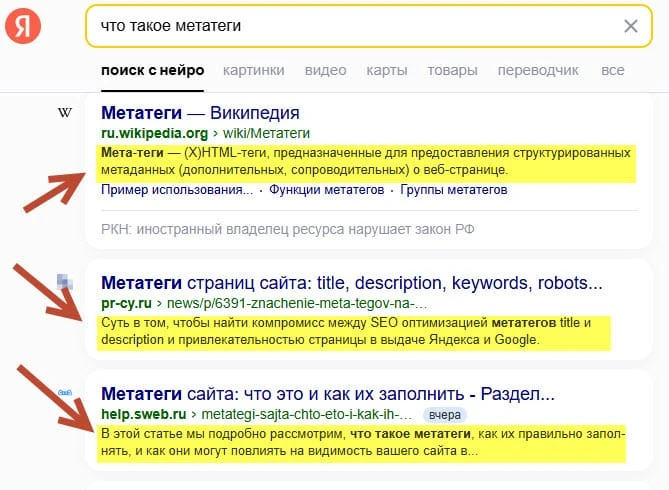
Task: Open the help.sweb.ru favicon beside the third result
Action: pyautogui.click(x=65, y=392)
